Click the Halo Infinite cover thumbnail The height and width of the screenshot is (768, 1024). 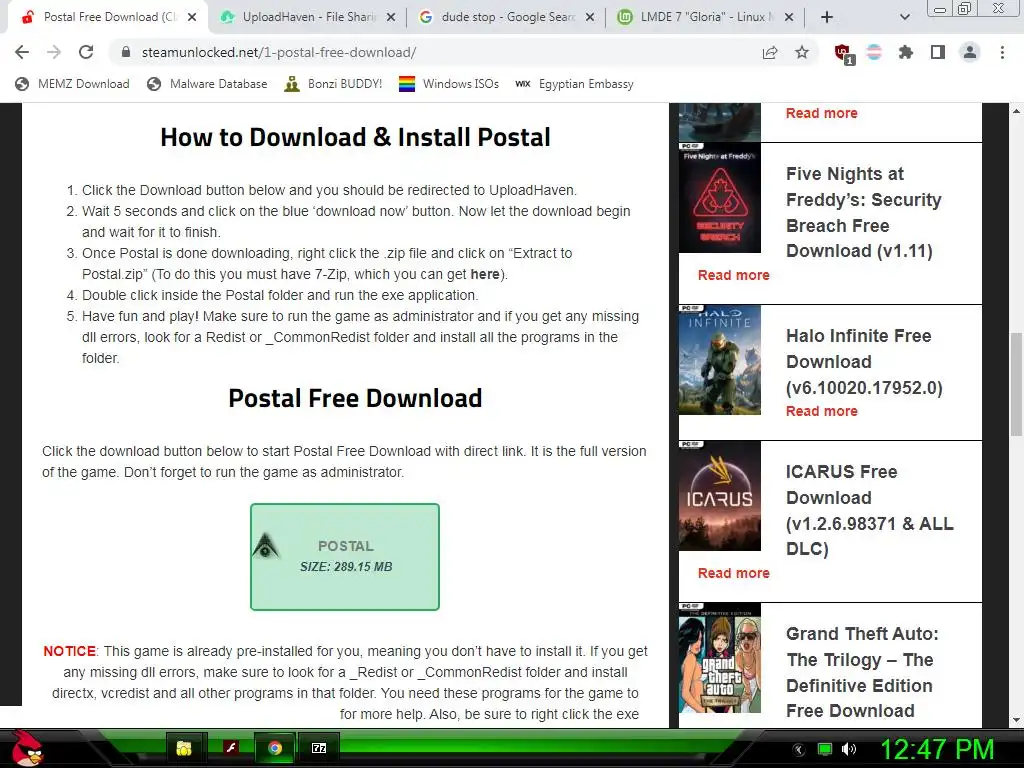click(x=720, y=360)
